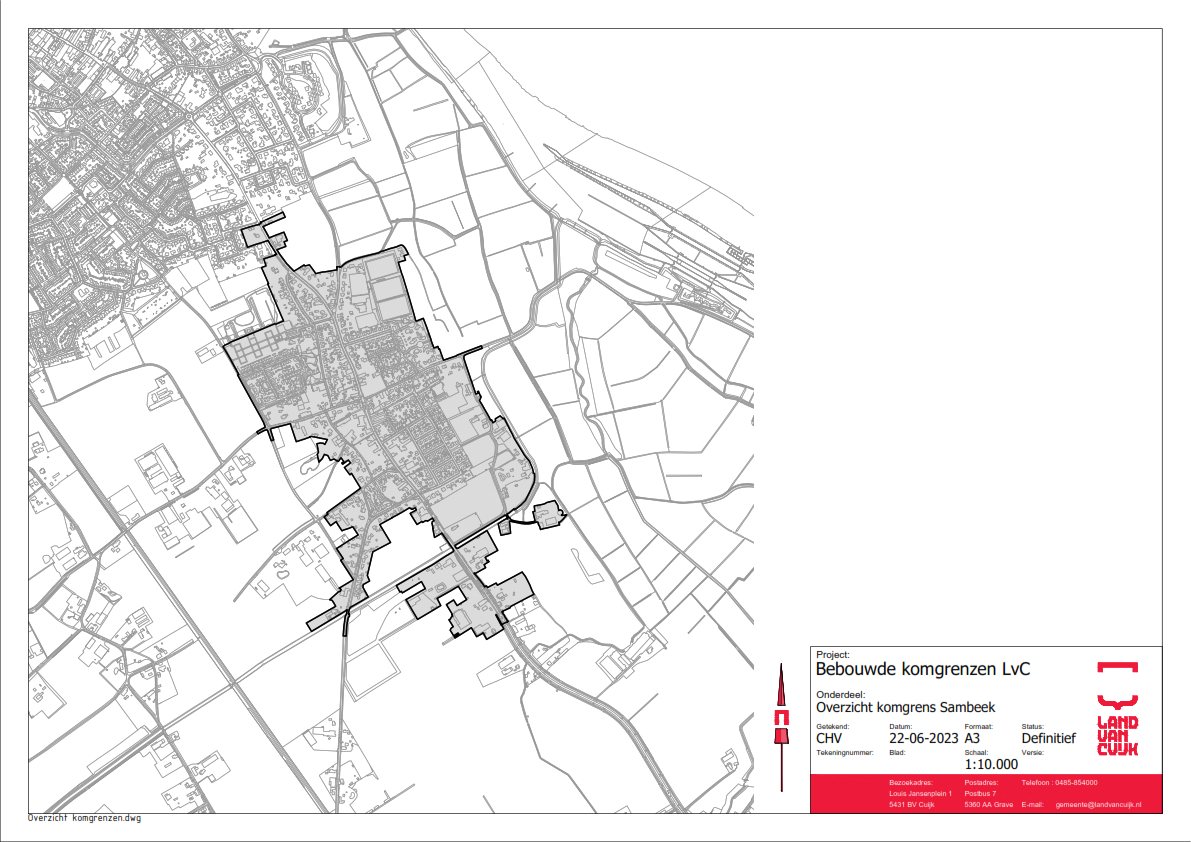Click the status text 'Definitief'
1191x842 pixels.
(x=1048, y=739)
